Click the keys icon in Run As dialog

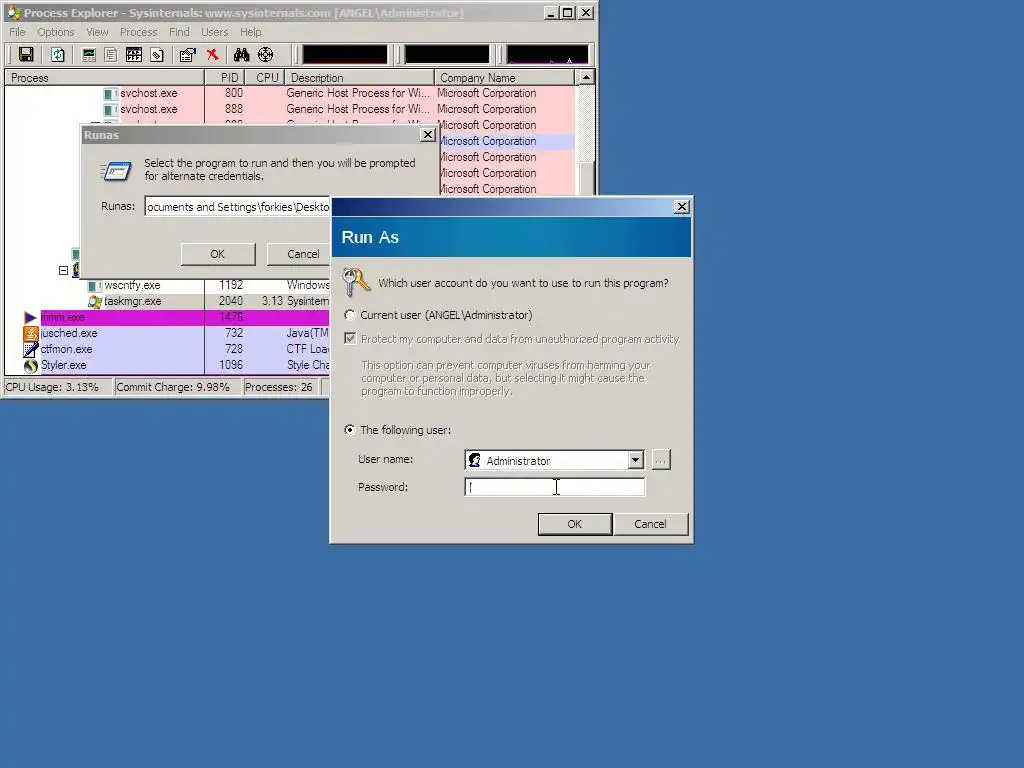[x=356, y=282]
